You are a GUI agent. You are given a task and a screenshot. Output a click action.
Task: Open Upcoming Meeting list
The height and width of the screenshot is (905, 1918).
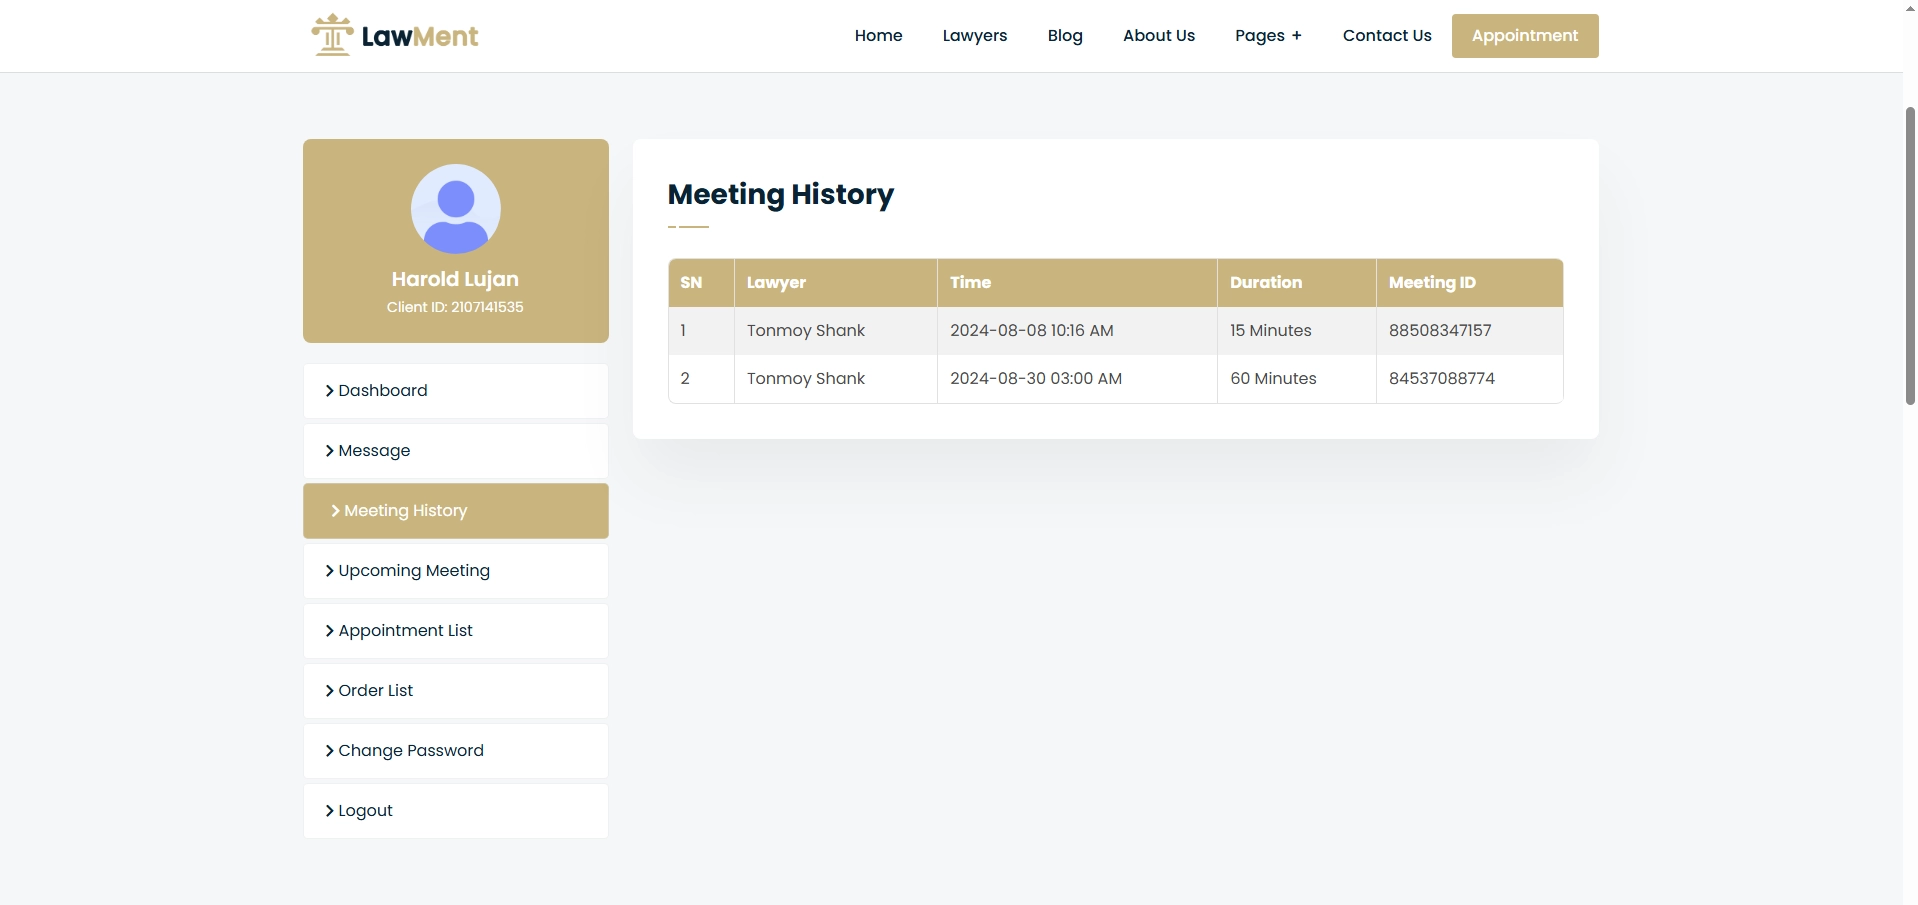(455, 571)
